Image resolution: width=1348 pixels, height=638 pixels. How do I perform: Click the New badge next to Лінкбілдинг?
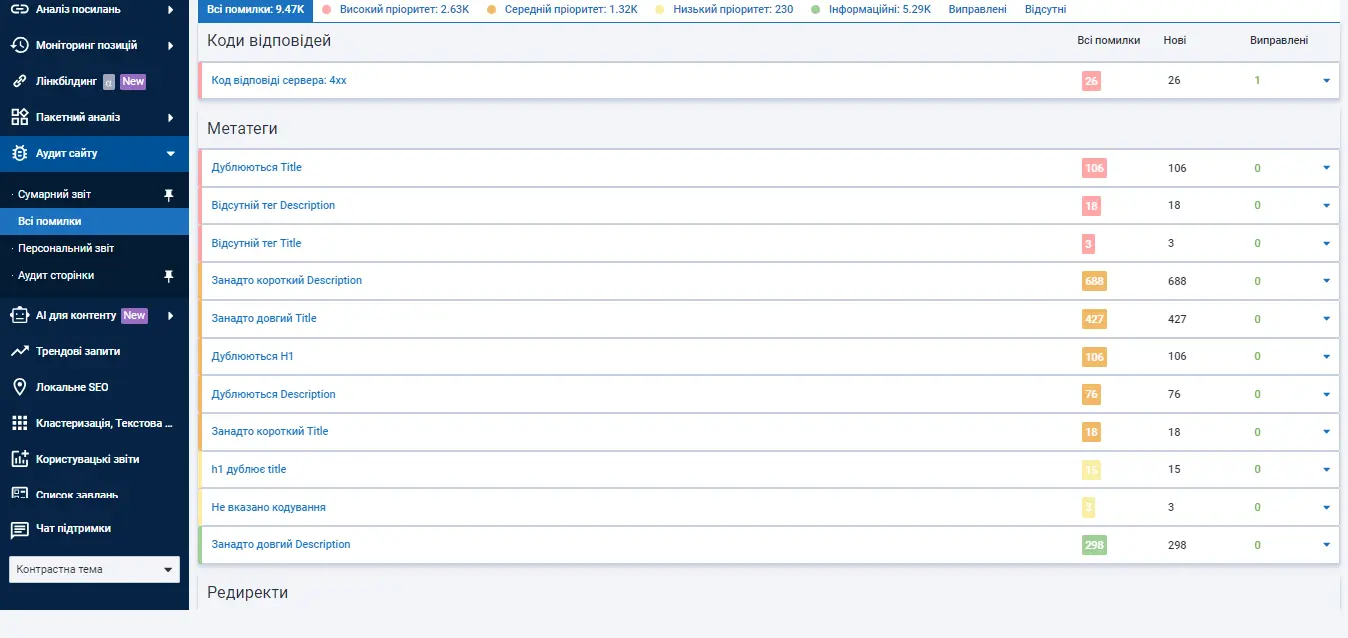133,81
